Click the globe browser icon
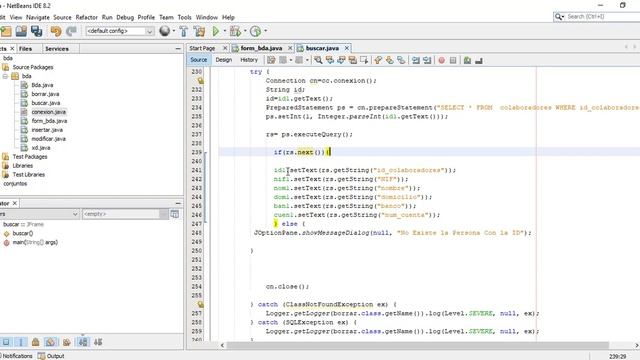640x360 pixels. [164, 31]
